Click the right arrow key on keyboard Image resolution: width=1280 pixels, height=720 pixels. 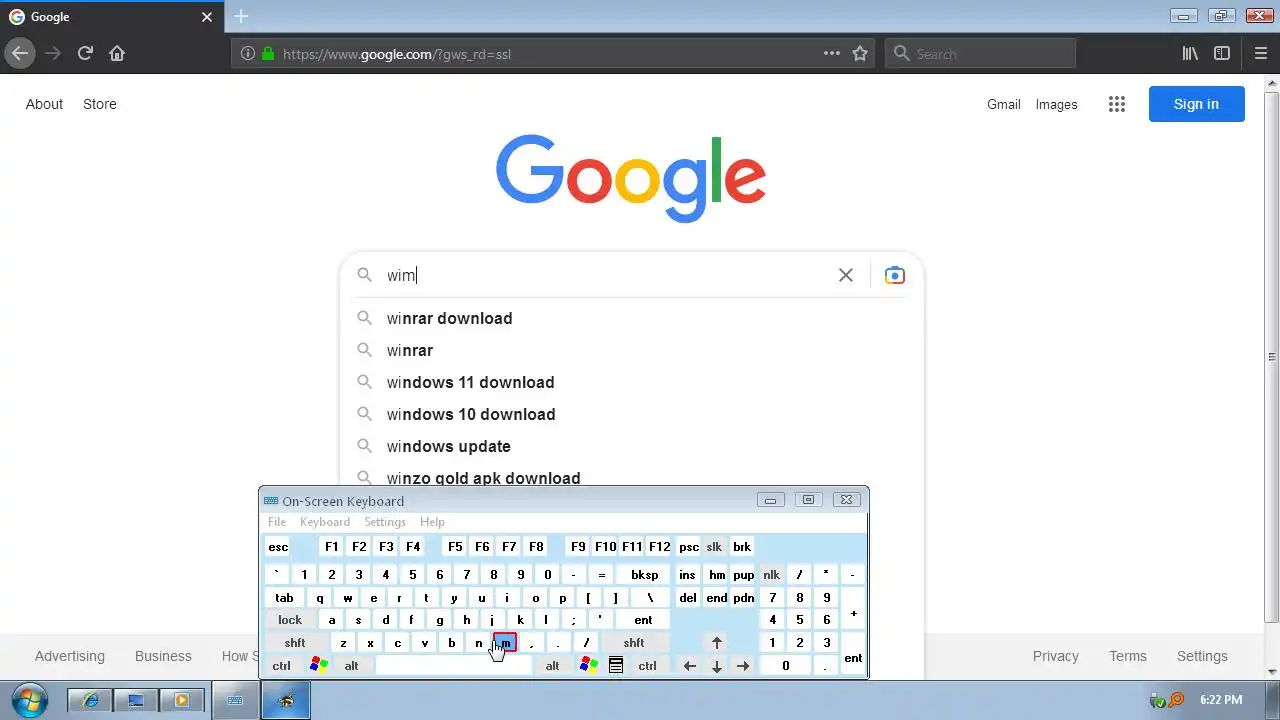[x=743, y=666]
